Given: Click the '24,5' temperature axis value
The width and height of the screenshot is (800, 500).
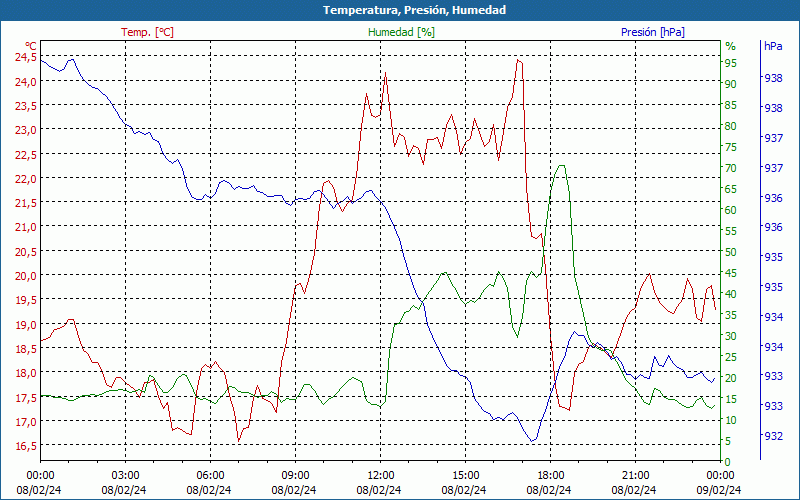Looking at the screenshot, I should point(26,57).
